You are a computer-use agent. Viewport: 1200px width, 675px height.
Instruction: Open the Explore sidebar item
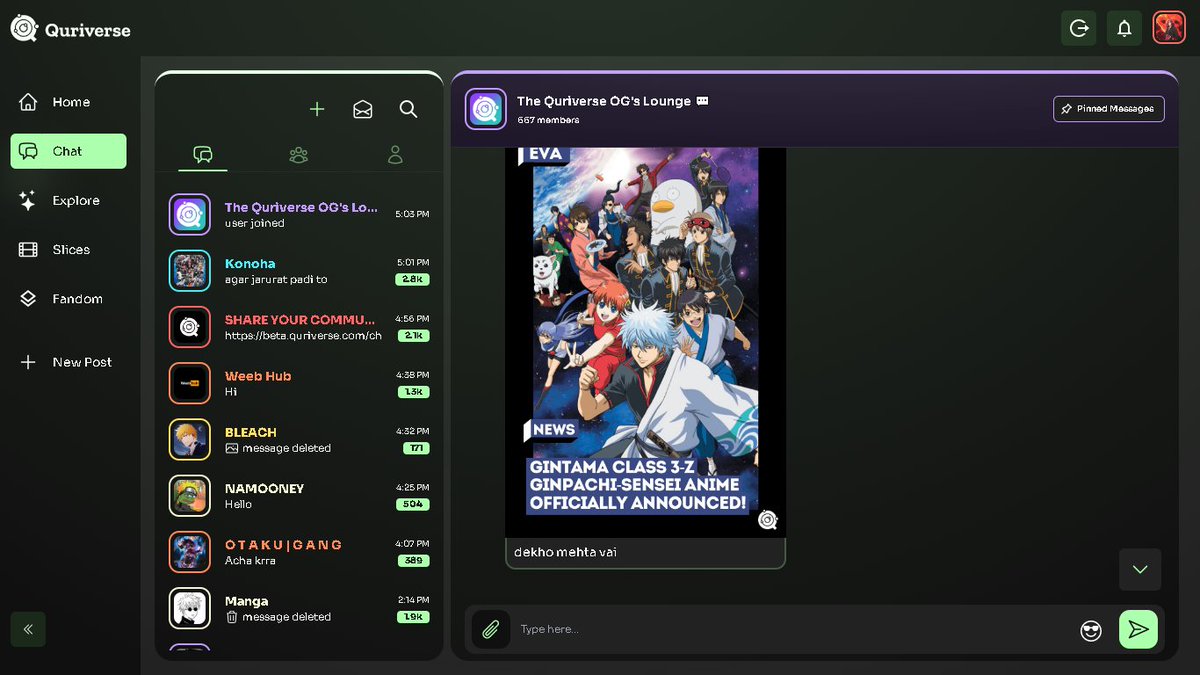68,200
